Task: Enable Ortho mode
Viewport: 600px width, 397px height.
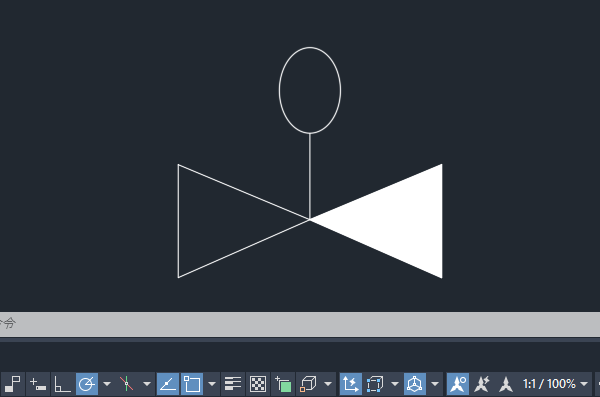Action: [62, 384]
